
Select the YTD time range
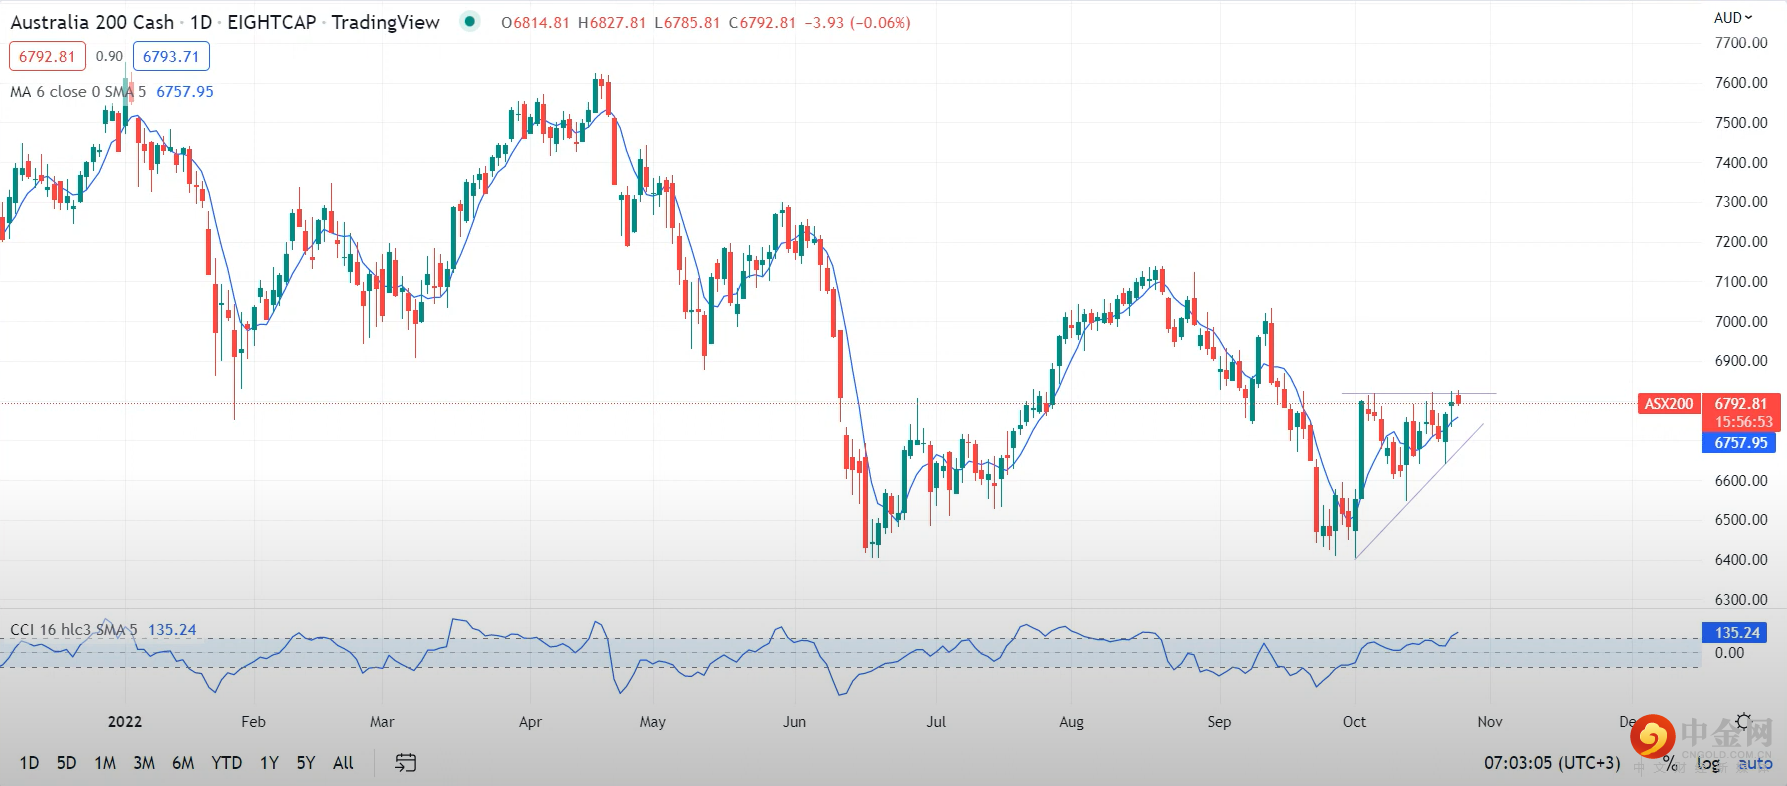click(226, 763)
